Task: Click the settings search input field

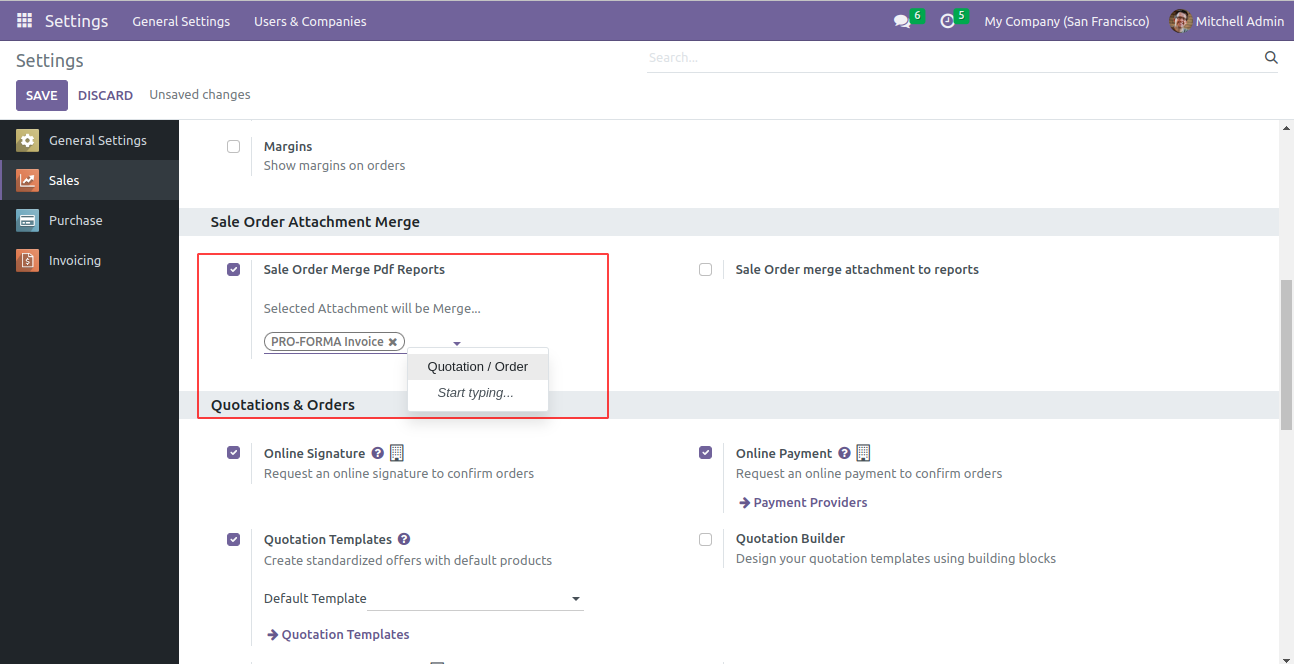Action: [953, 58]
